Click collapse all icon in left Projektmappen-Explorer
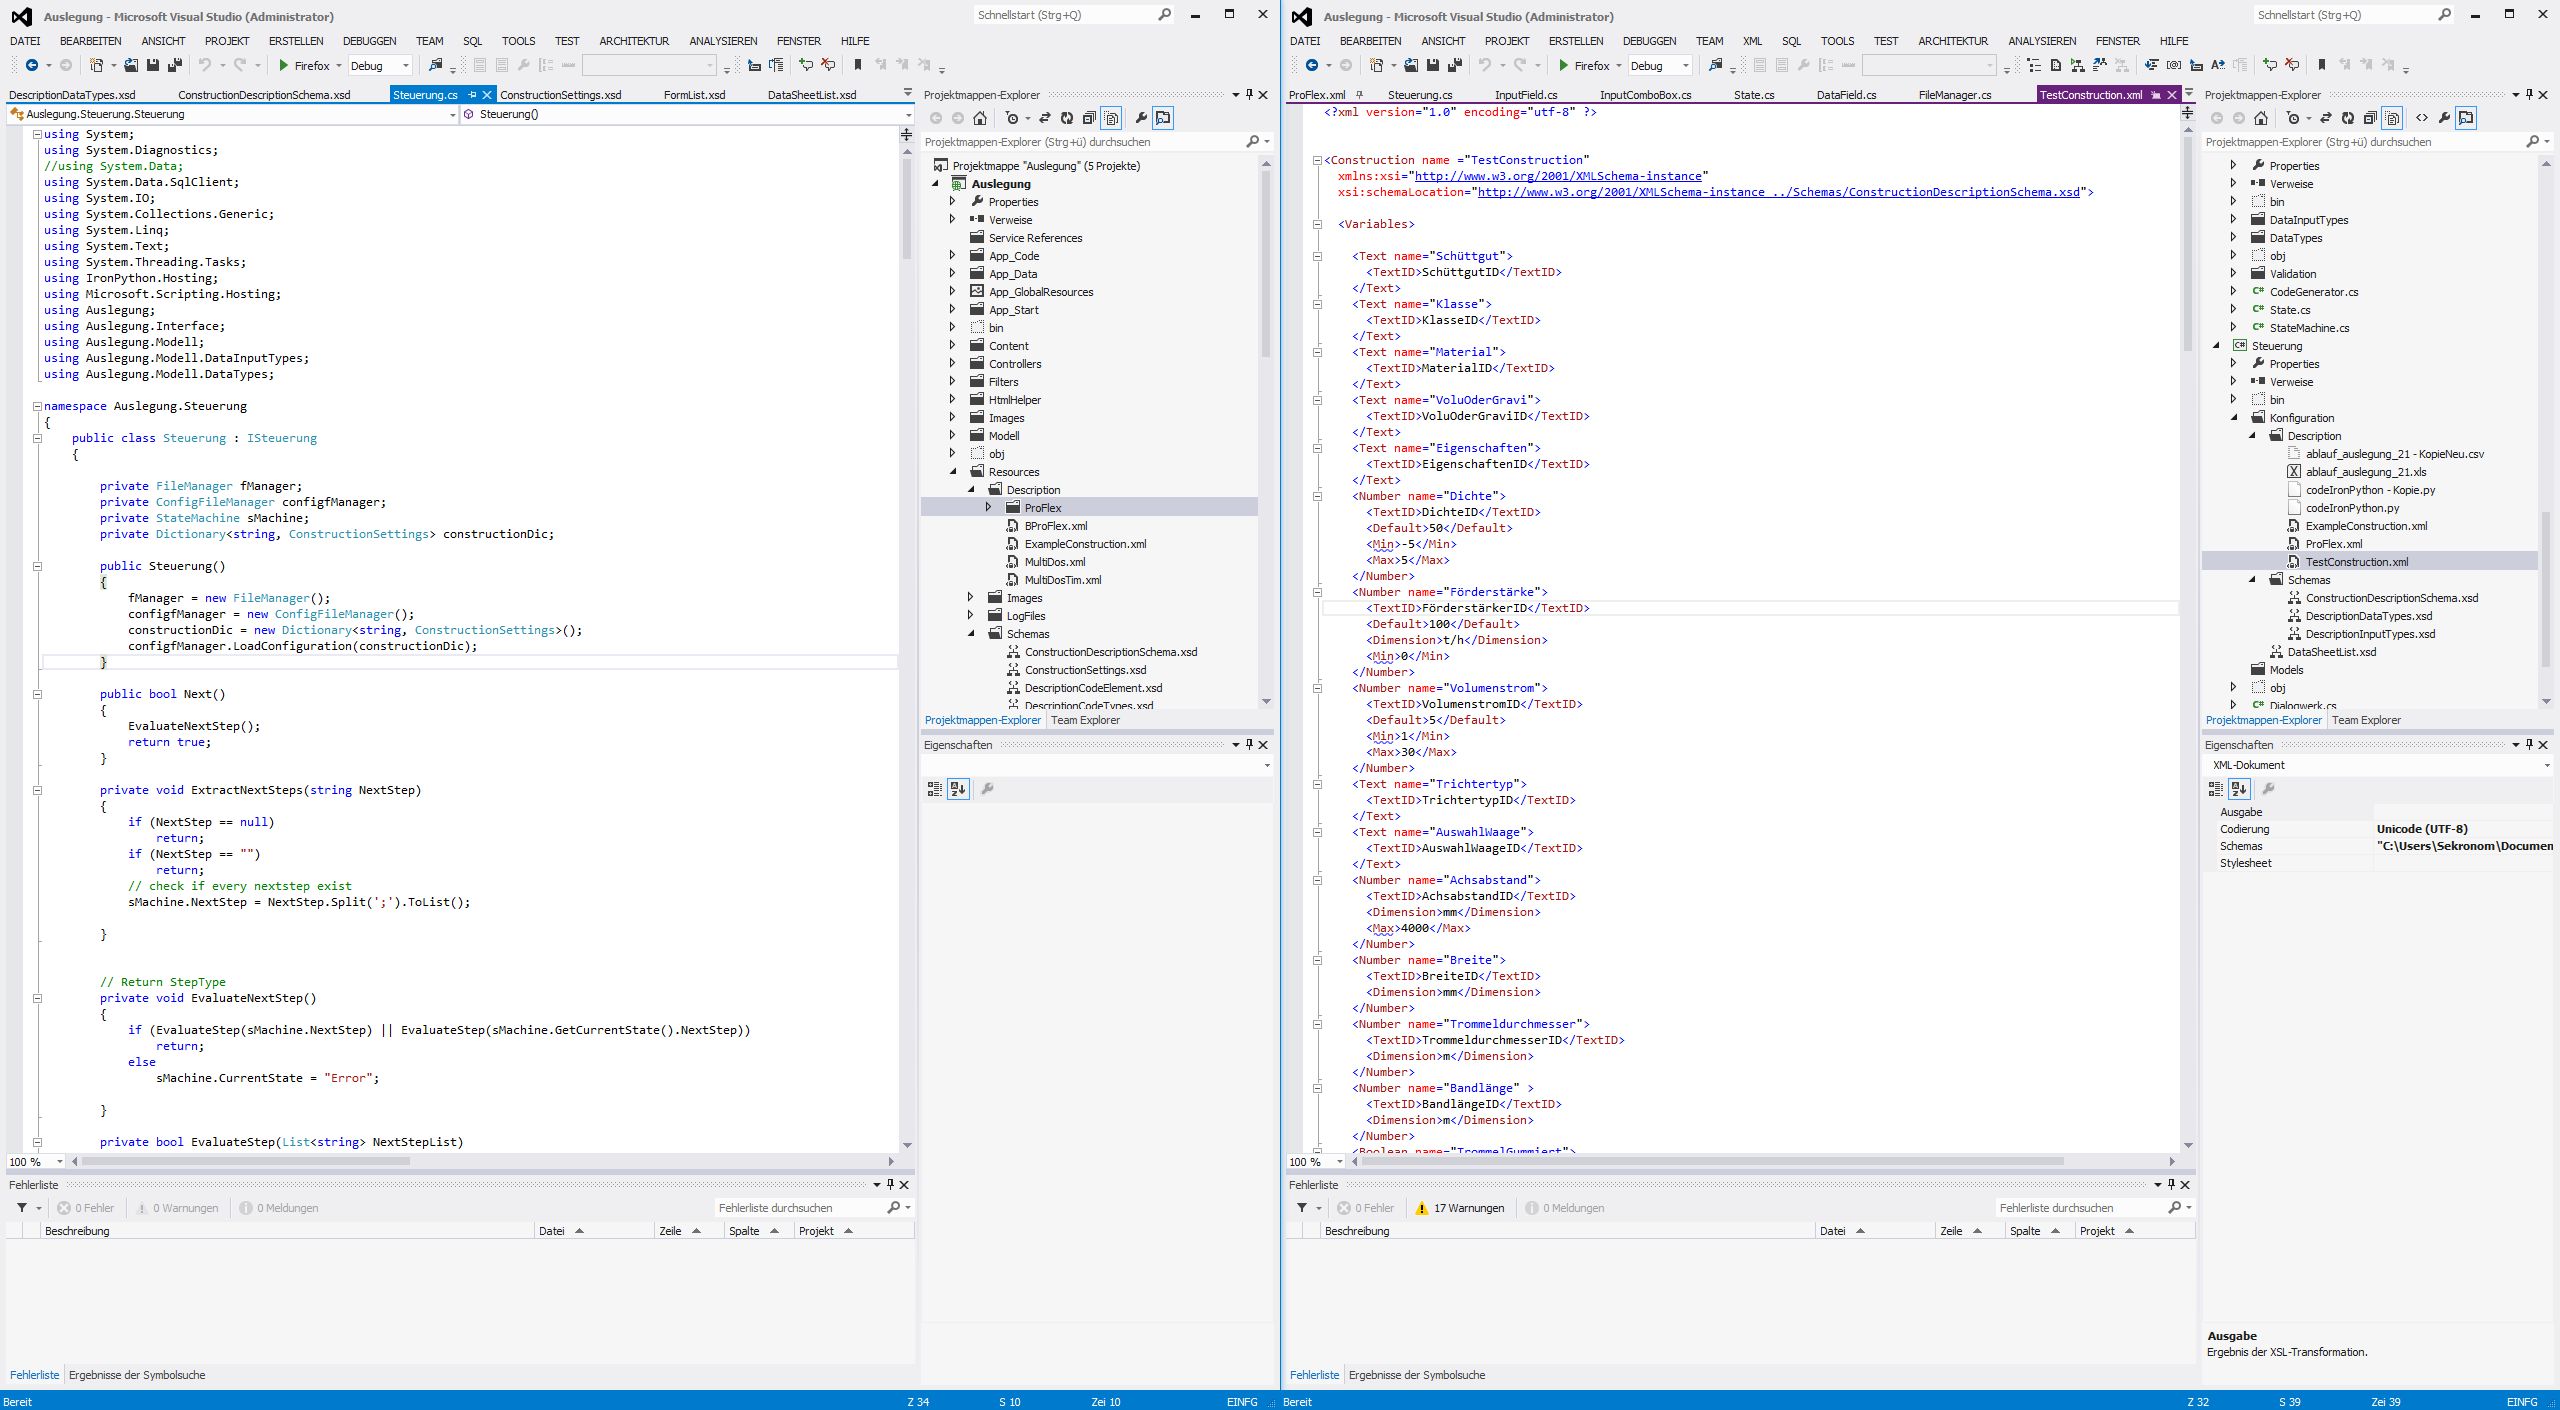Screen dimensions: 2560x1410 click(x=1089, y=118)
